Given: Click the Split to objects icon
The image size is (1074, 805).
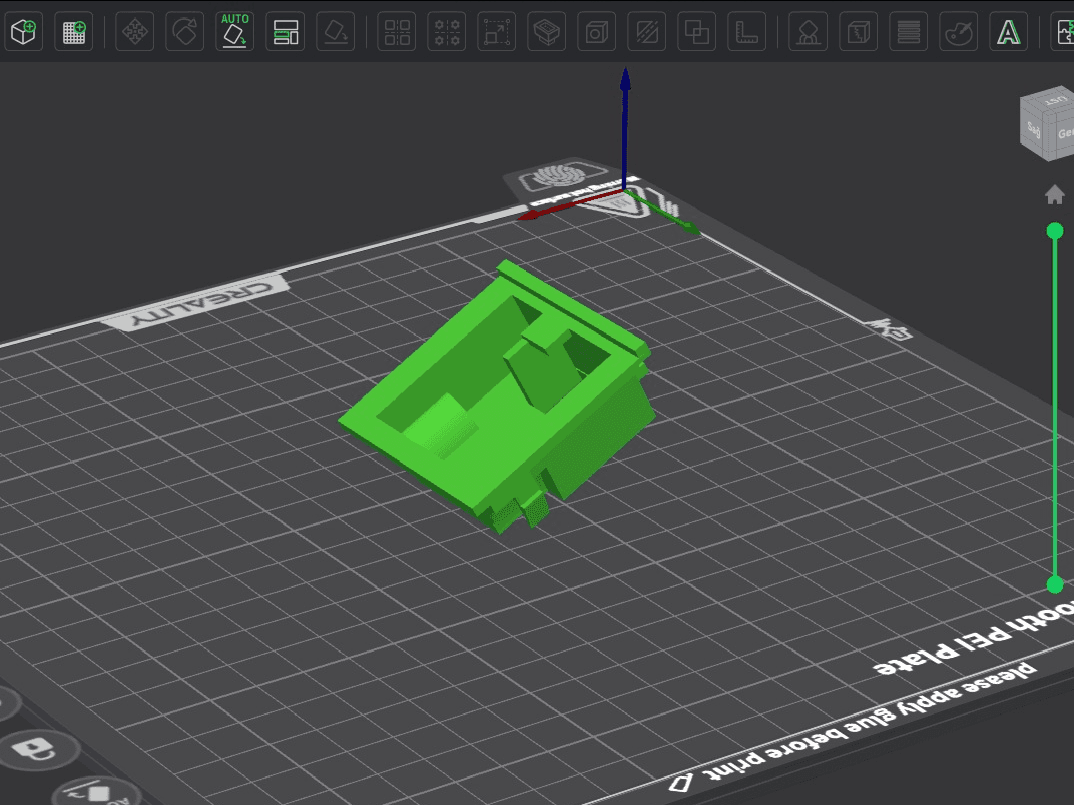Looking at the screenshot, I should [x=397, y=32].
